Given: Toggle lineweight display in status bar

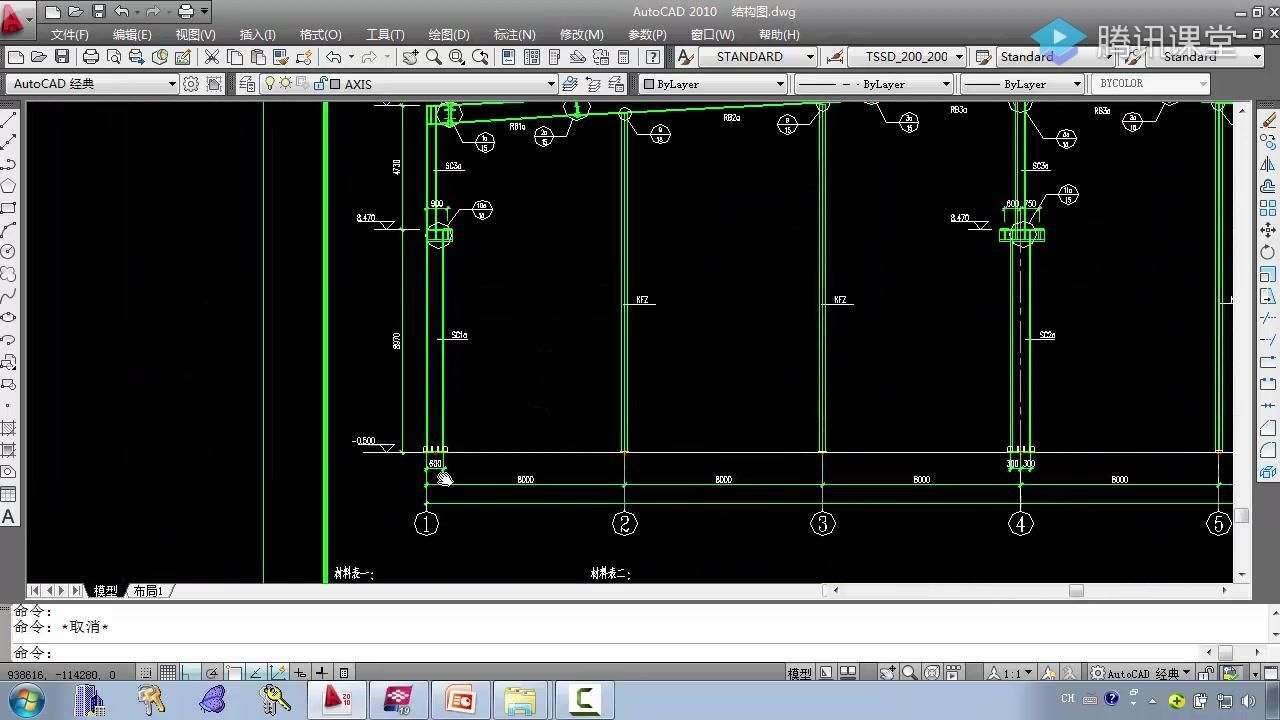Looking at the screenshot, I should (322, 673).
